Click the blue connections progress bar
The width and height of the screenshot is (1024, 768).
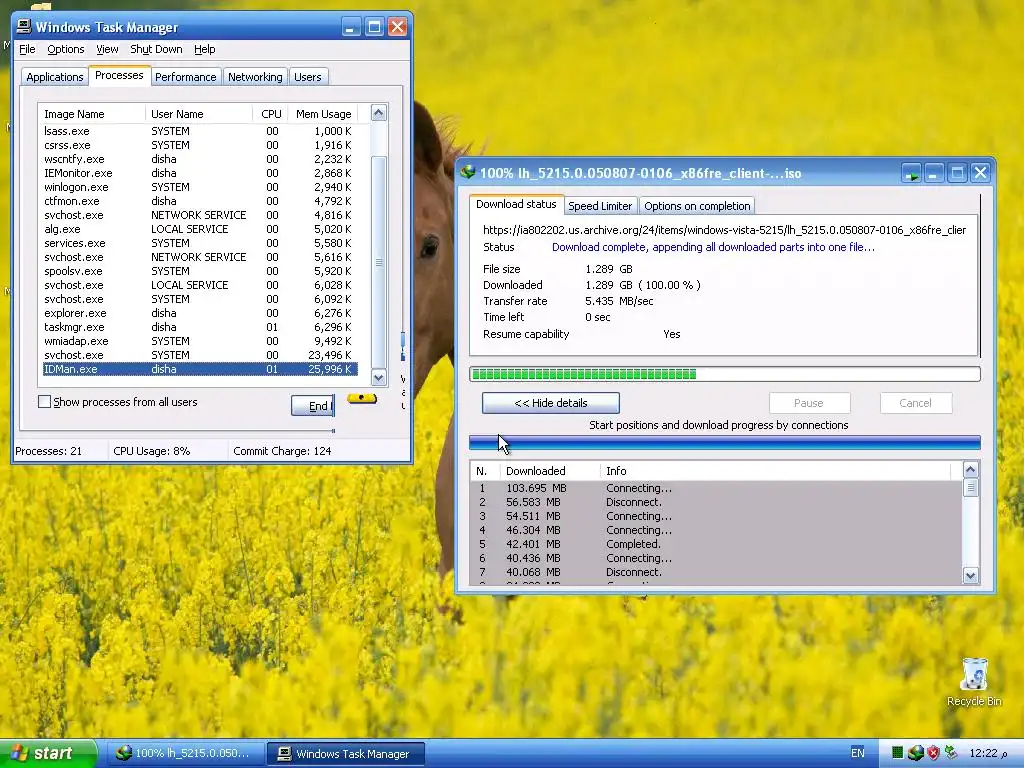(x=725, y=443)
